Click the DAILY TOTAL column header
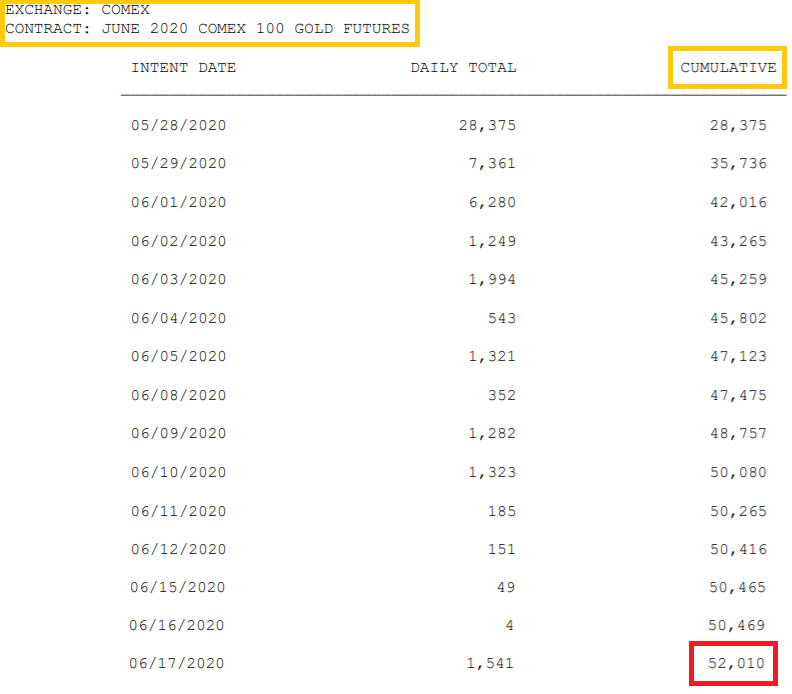Image resolution: width=792 pixels, height=694 pixels. (x=463, y=68)
